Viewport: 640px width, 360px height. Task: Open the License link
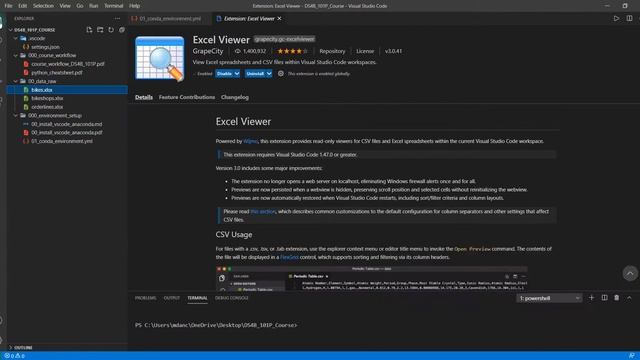tap(365, 51)
